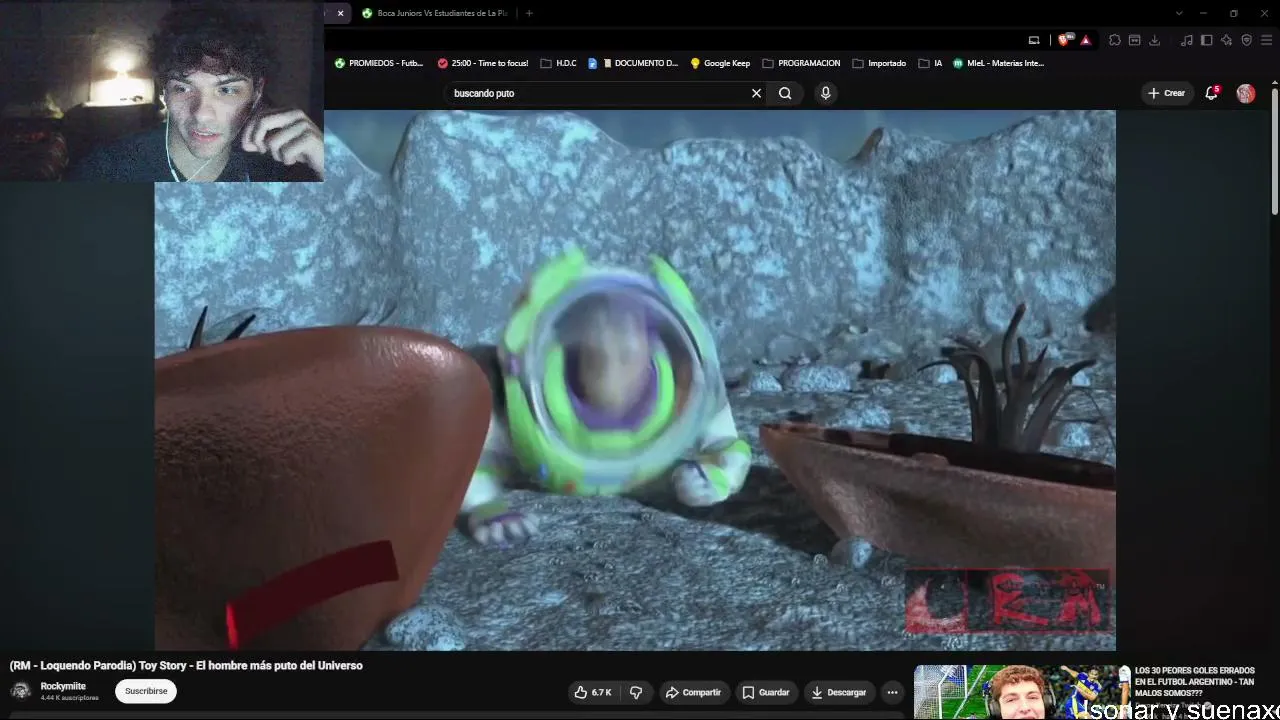Open the downloads icon in browser toolbar
Image resolution: width=1280 pixels, height=720 pixels.
click(1154, 40)
